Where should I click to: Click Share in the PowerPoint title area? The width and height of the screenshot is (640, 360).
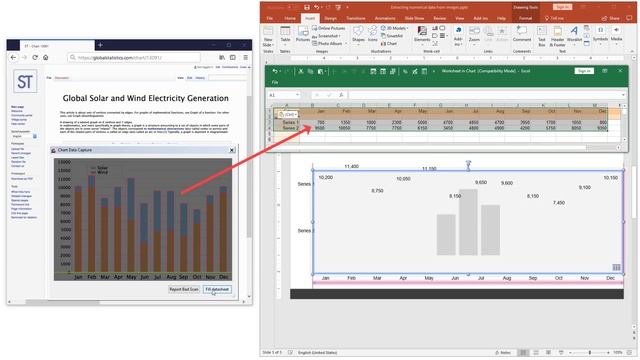pyautogui.click(x=610, y=18)
